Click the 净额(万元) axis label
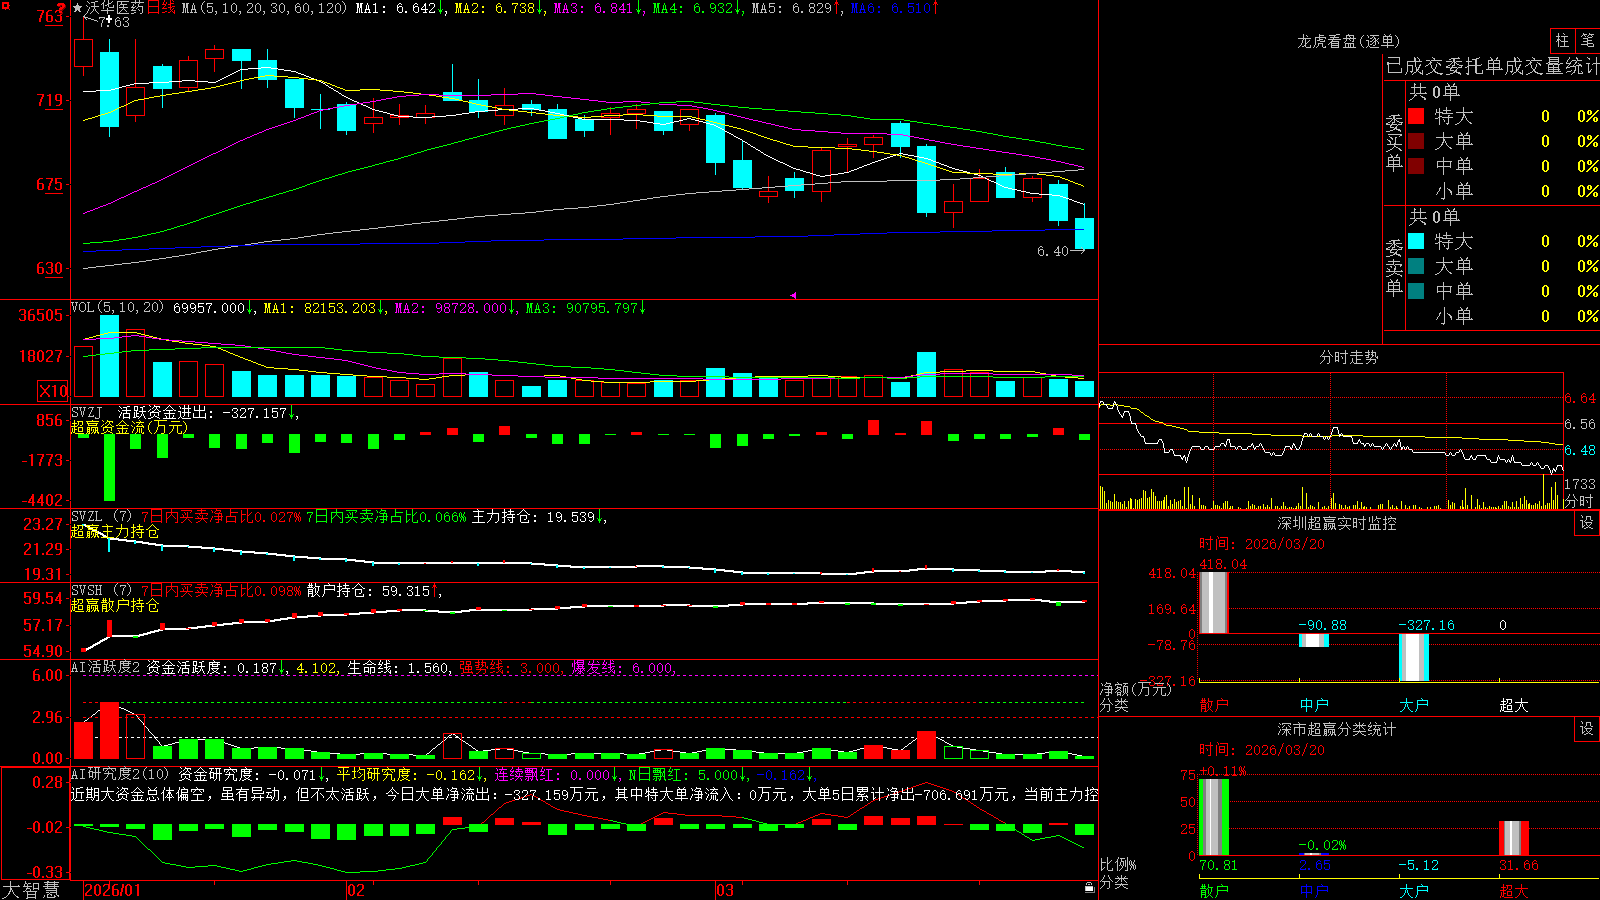The image size is (1600, 900). tap(1135, 689)
